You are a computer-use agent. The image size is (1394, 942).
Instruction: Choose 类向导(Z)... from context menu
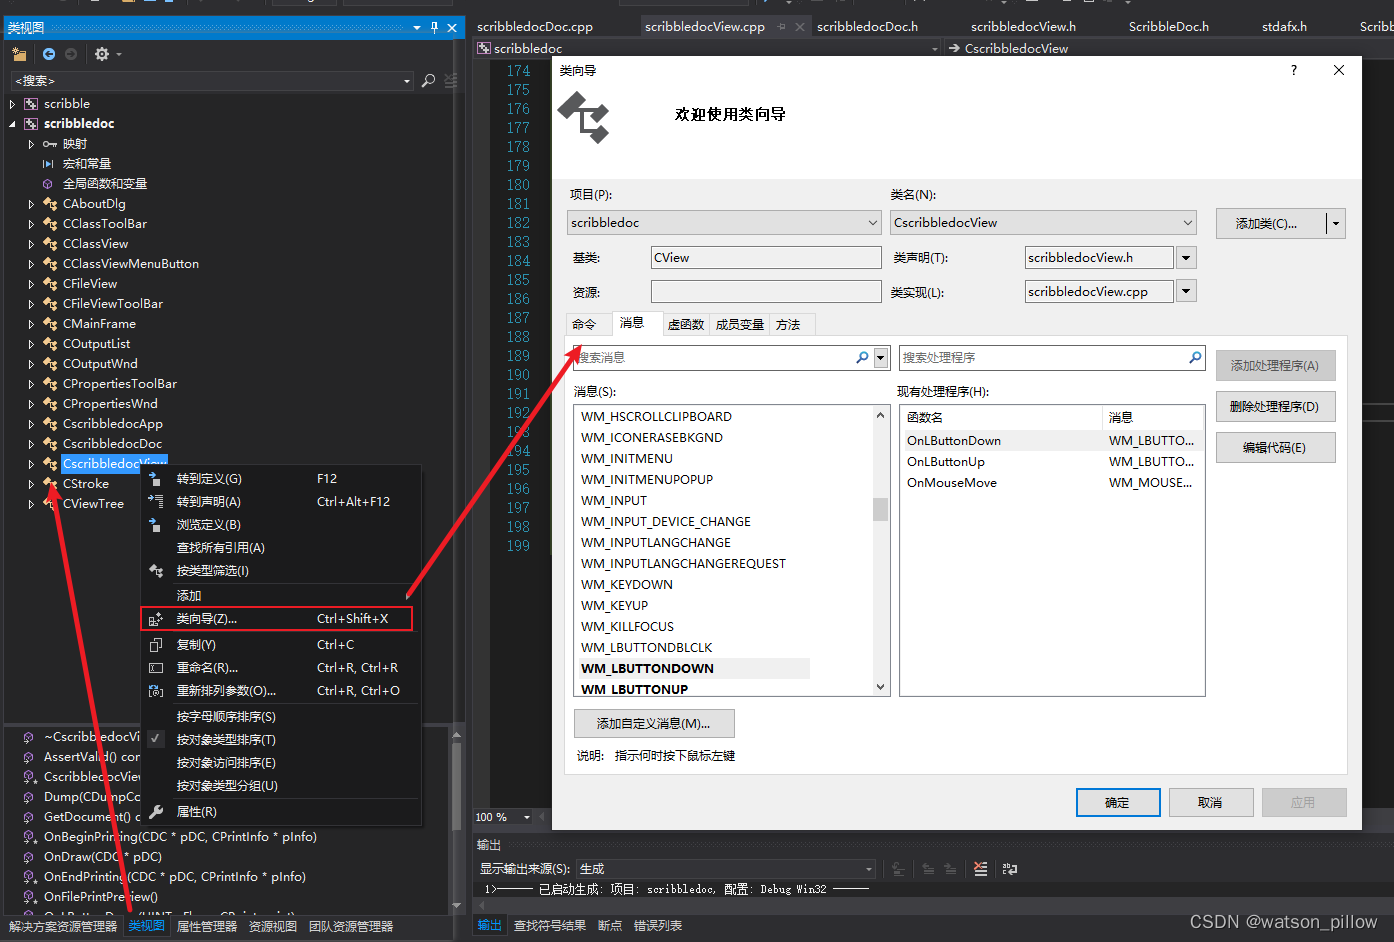(276, 619)
